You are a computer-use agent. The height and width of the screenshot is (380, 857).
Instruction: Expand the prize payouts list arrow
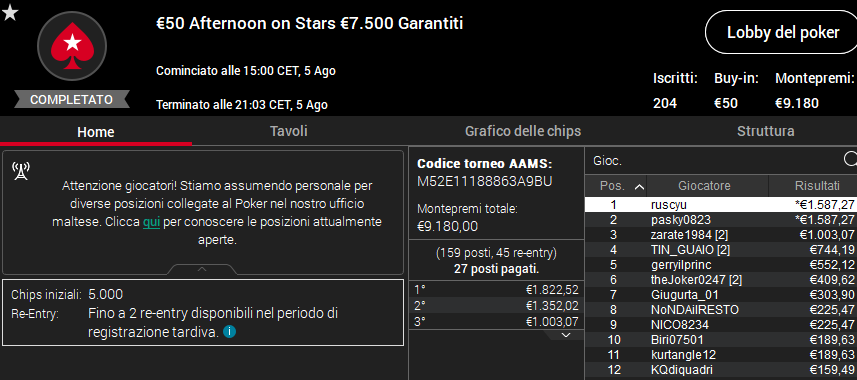point(566,335)
